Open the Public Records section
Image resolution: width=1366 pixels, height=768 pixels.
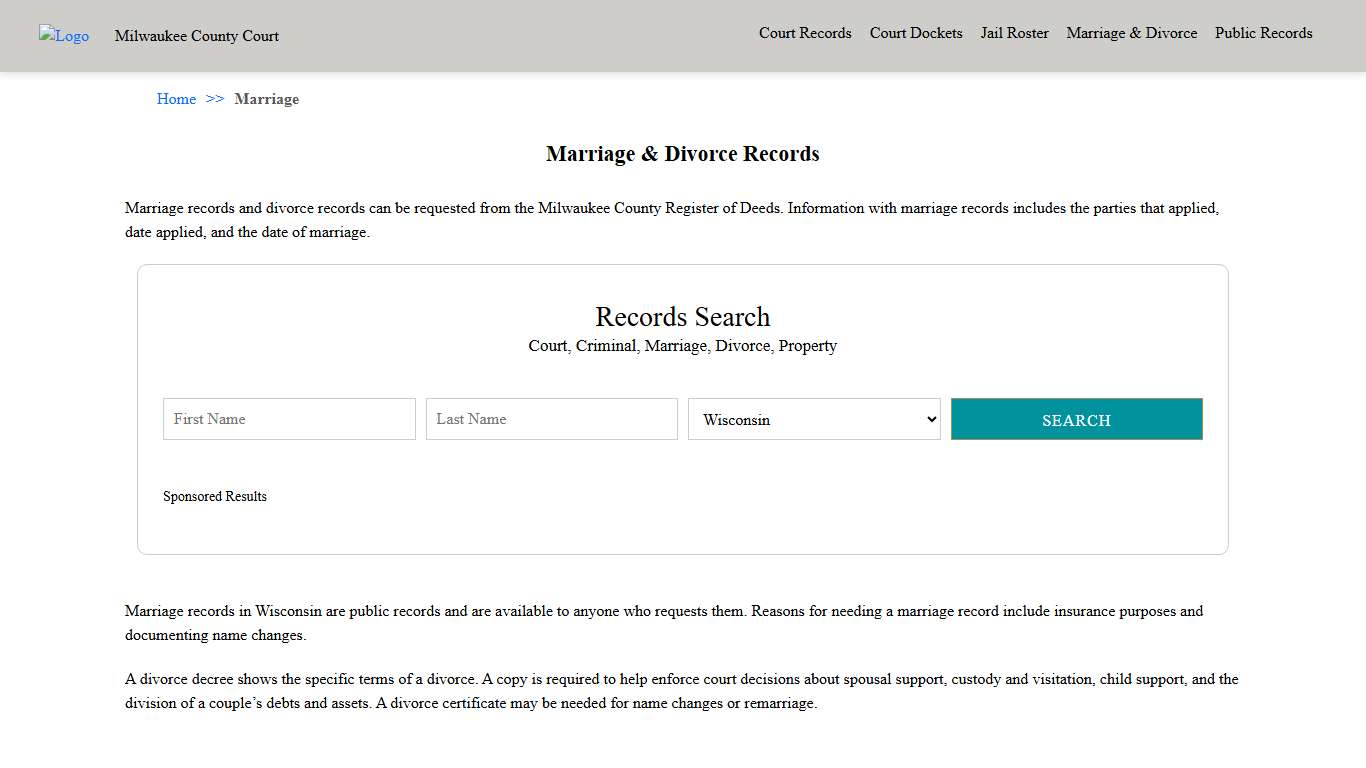1263,33
